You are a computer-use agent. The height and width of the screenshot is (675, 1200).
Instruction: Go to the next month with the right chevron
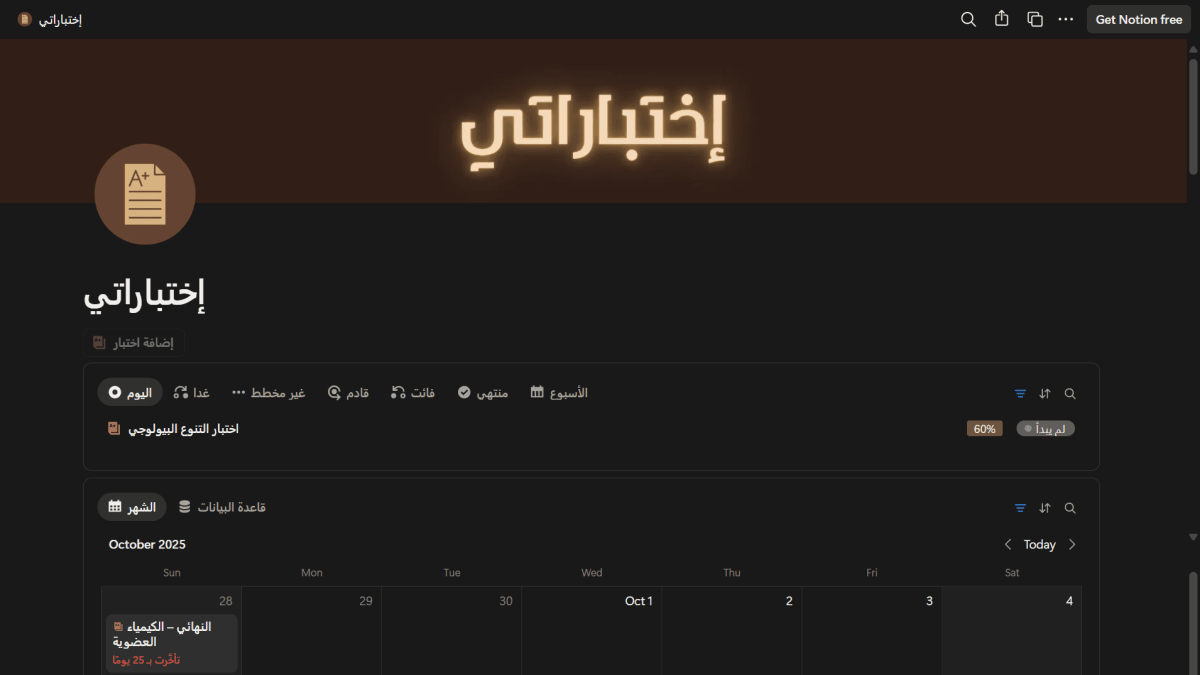point(1072,544)
